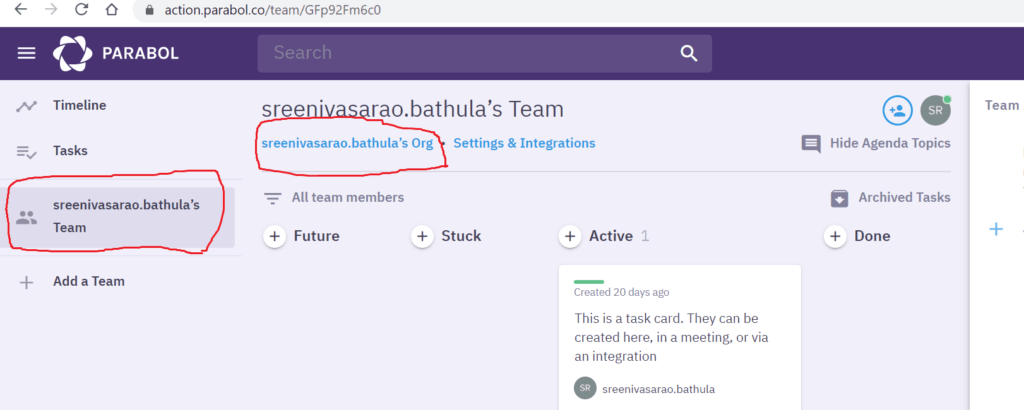
Task: Open Archived Tasks
Action: tap(904, 197)
